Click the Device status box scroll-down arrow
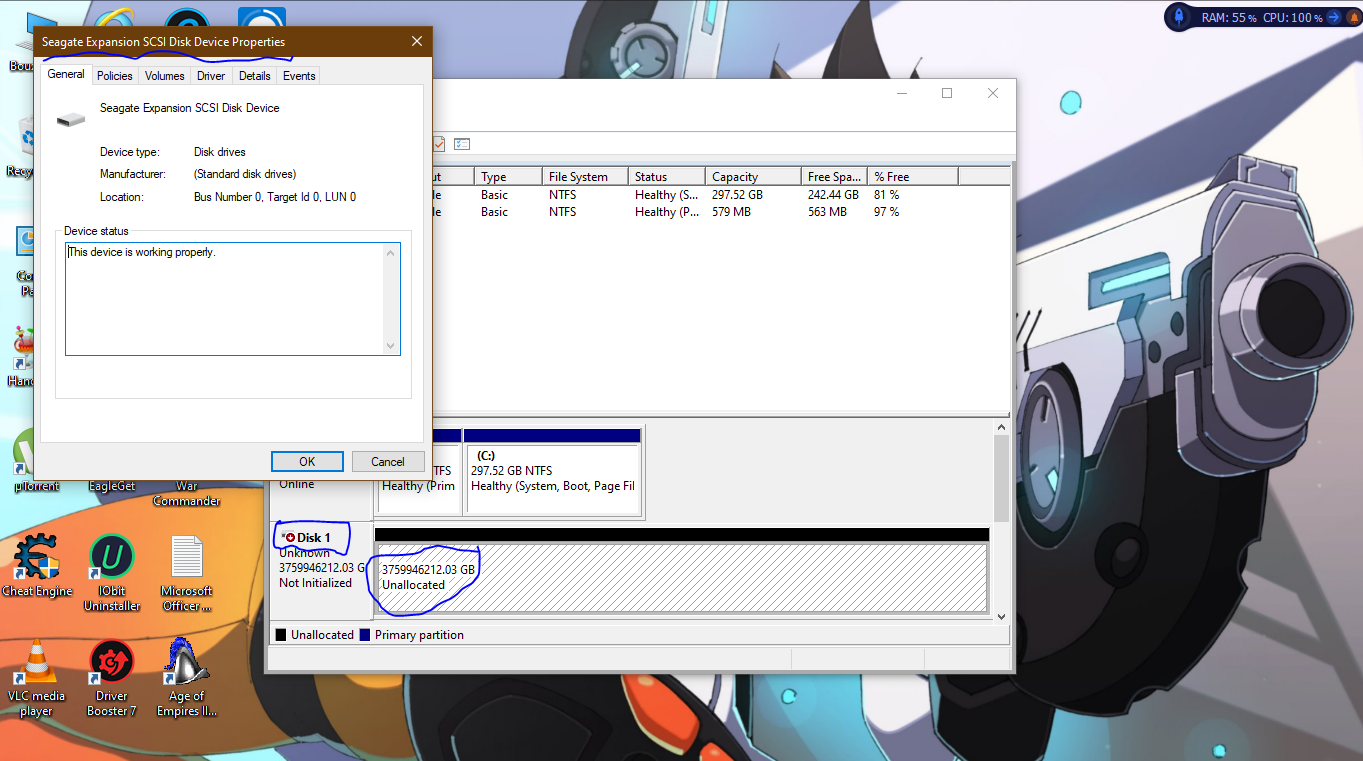 [x=391, y=346]
